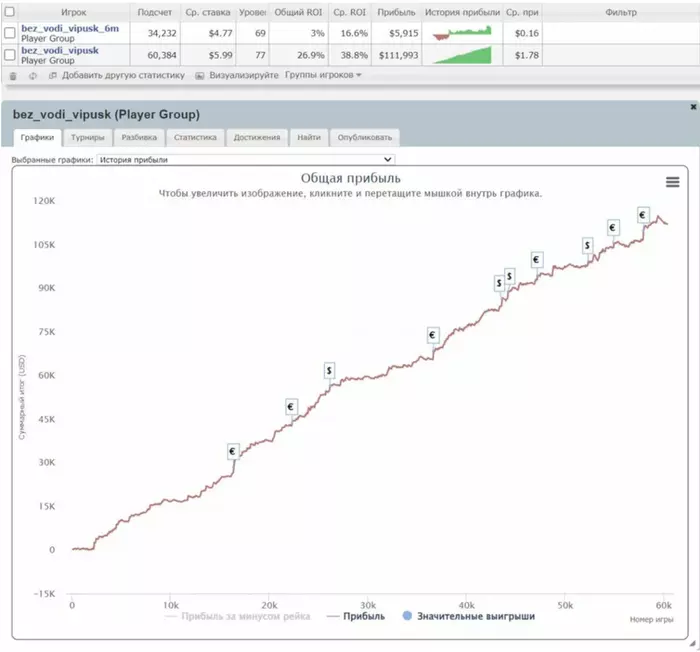
Task: Open the bez_vodi_vipusk player link
Action: click(60, 50)
